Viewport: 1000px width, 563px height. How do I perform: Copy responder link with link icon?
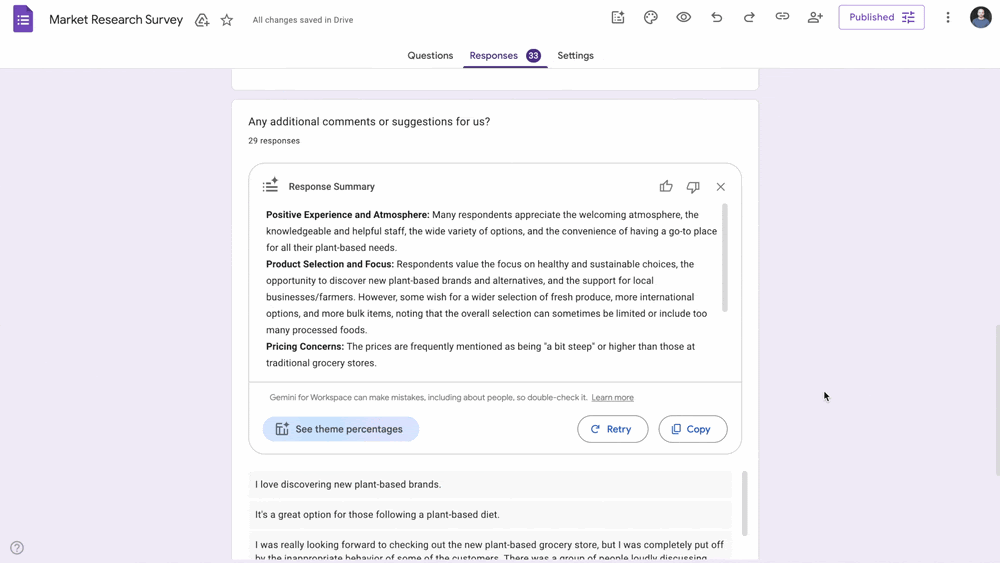(x=782, y=17)
